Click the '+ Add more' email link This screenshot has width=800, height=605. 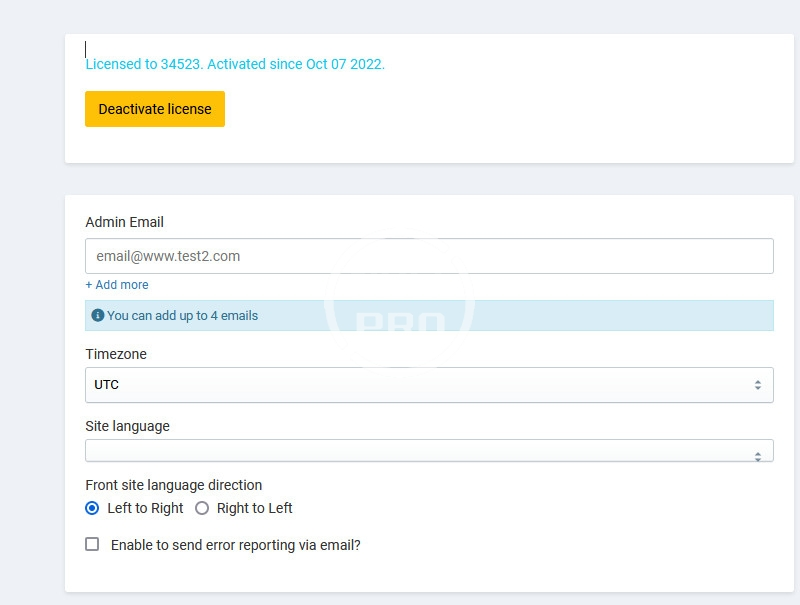[117, 285]
